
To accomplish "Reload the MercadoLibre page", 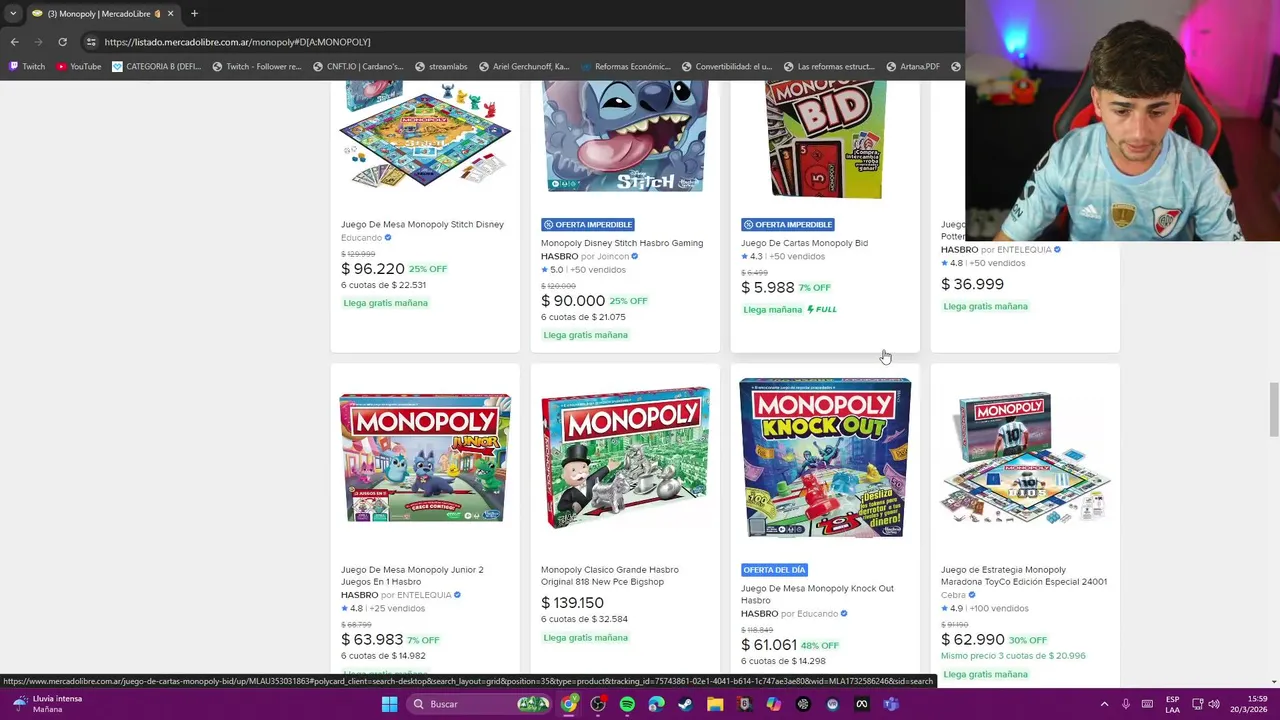I will [x=62, y=42].
